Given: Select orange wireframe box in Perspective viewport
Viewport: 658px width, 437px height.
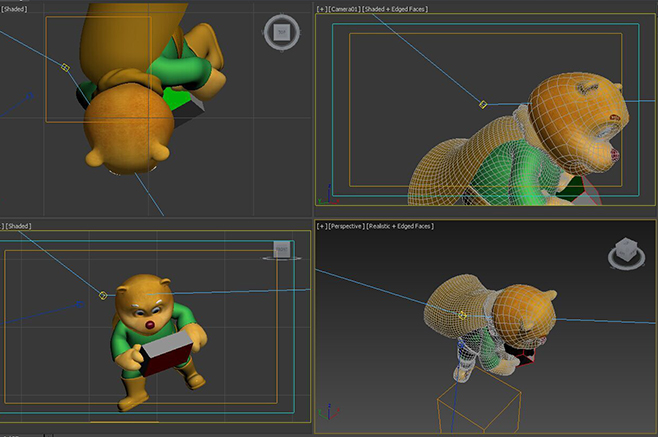Looking at the screenshot, I should click(x=478, y=399).
